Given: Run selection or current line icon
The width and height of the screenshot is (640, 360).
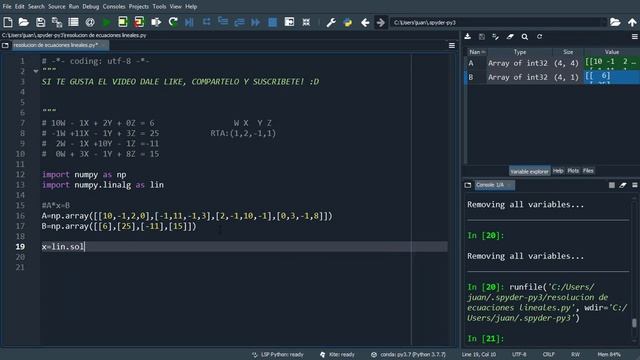Looking at the screenshot, I should 156,22.
